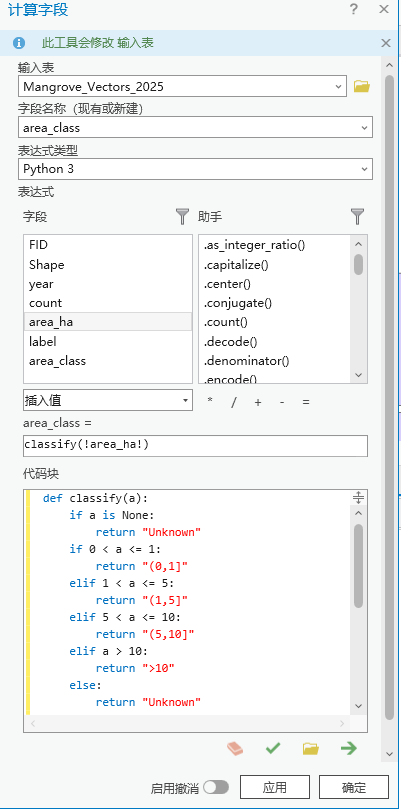Filter the helpers list
Viewport: 401px width, 812px height.
coord(357,216)
